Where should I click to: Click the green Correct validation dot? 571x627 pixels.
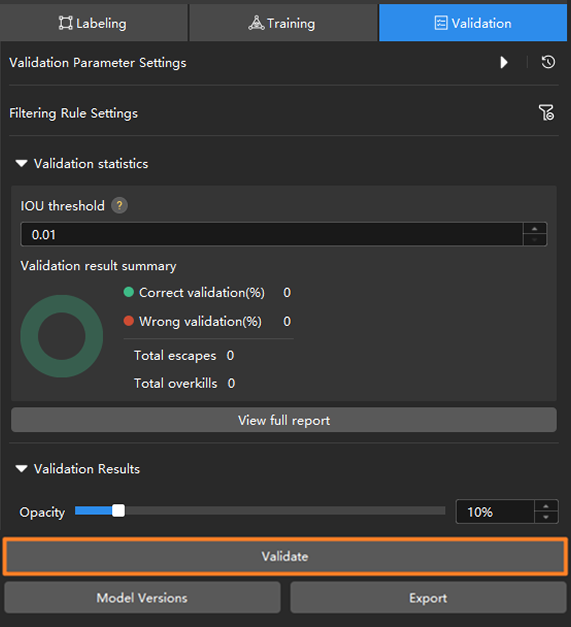[x=128, y=292]
